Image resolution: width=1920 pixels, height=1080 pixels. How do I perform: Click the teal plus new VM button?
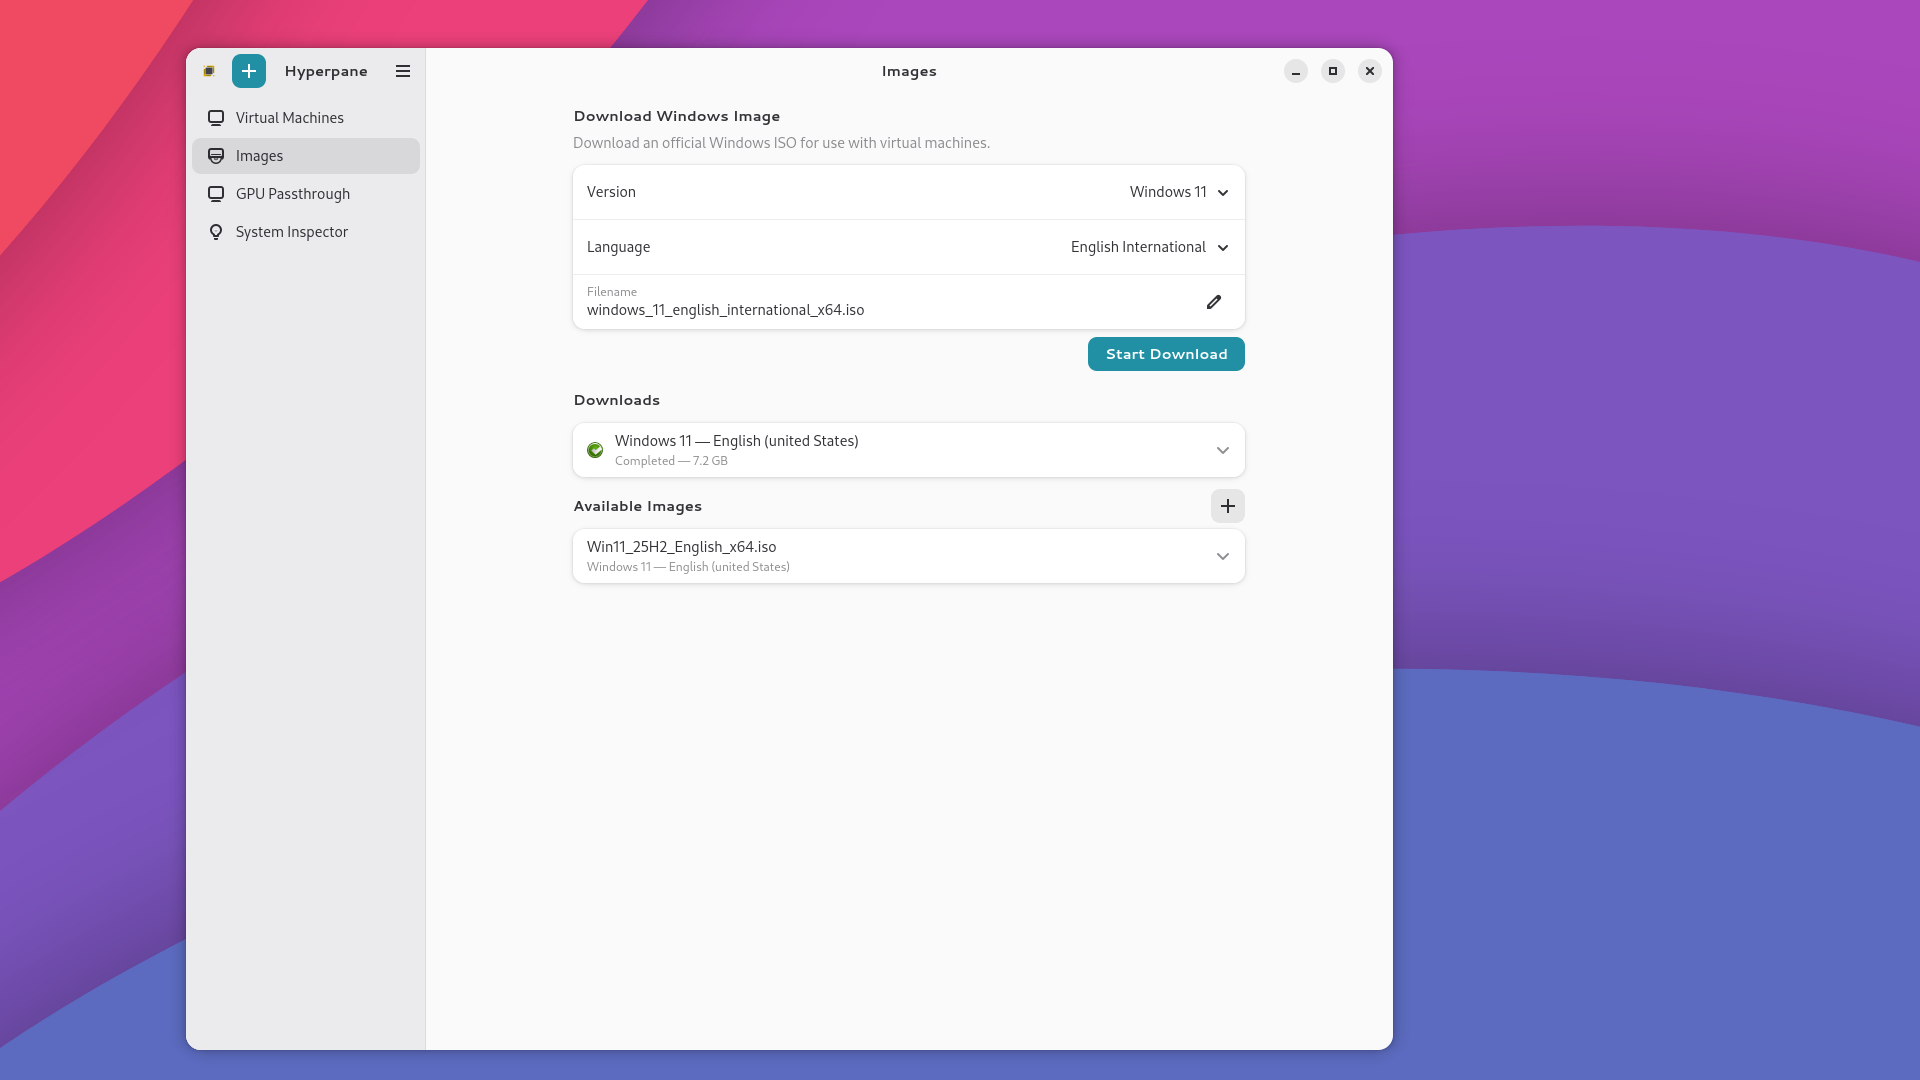pyautogui.click(x=249, y=71)
